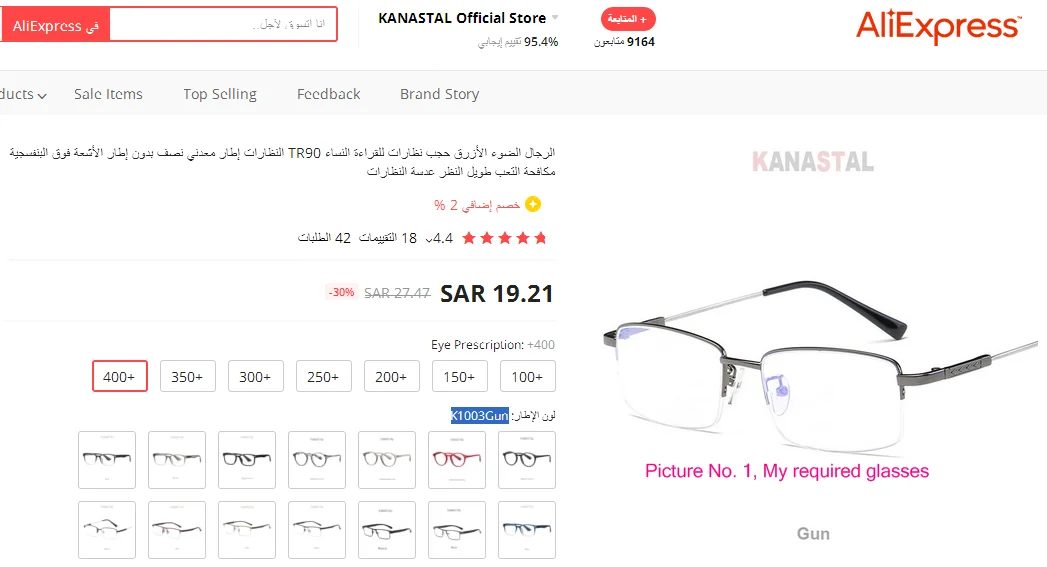Image resolution: width=1047 pixels, height=567 pixels.
Task: Click the red follow store button
Action: click(x=628, y=19)
